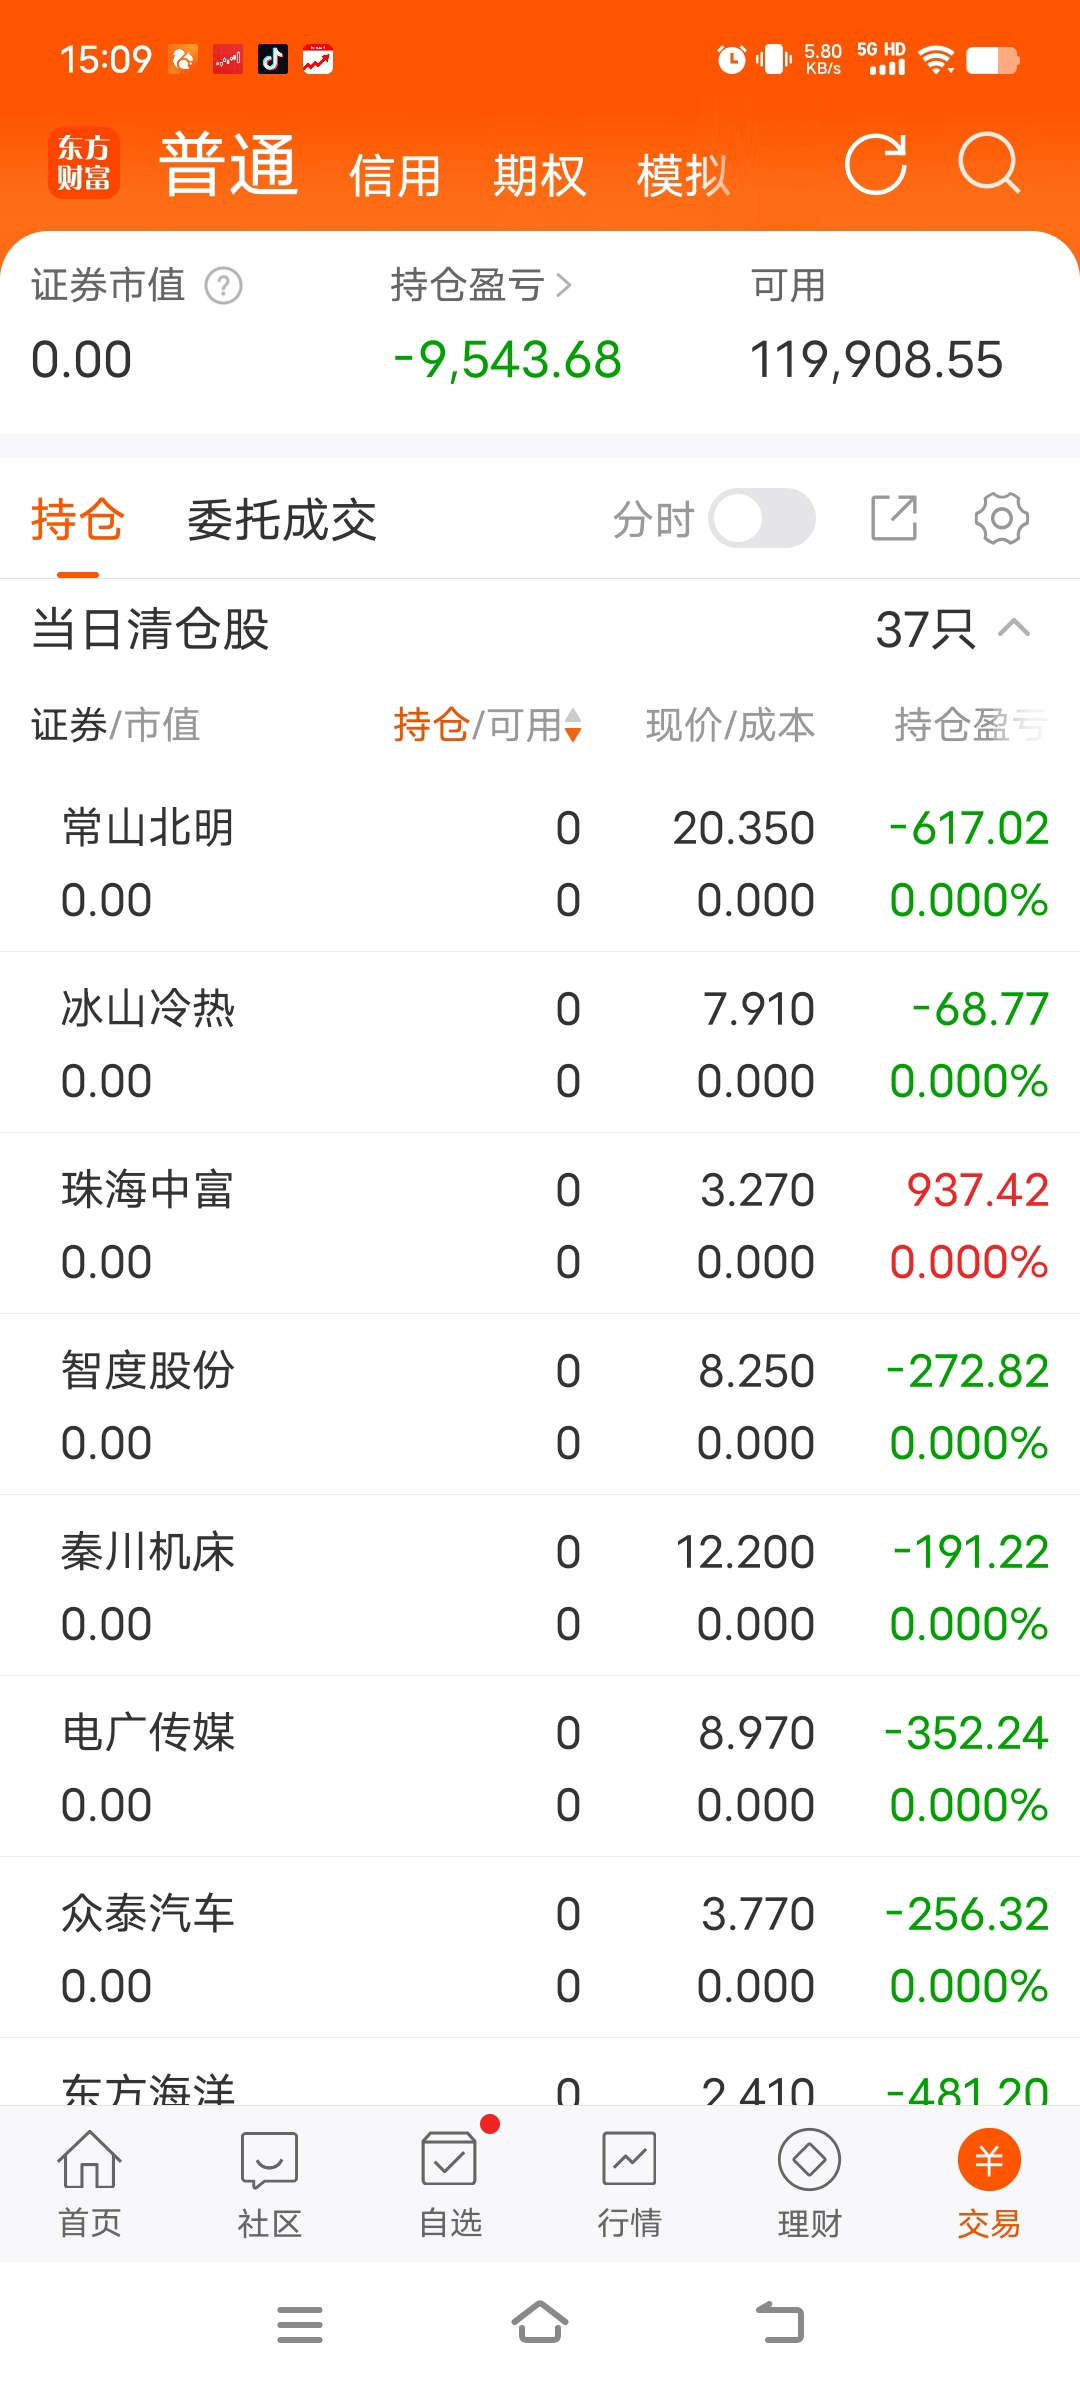Tap the TikTok notification icon
This screenshot has width=1080, height=2388.
tap(273, 59)
